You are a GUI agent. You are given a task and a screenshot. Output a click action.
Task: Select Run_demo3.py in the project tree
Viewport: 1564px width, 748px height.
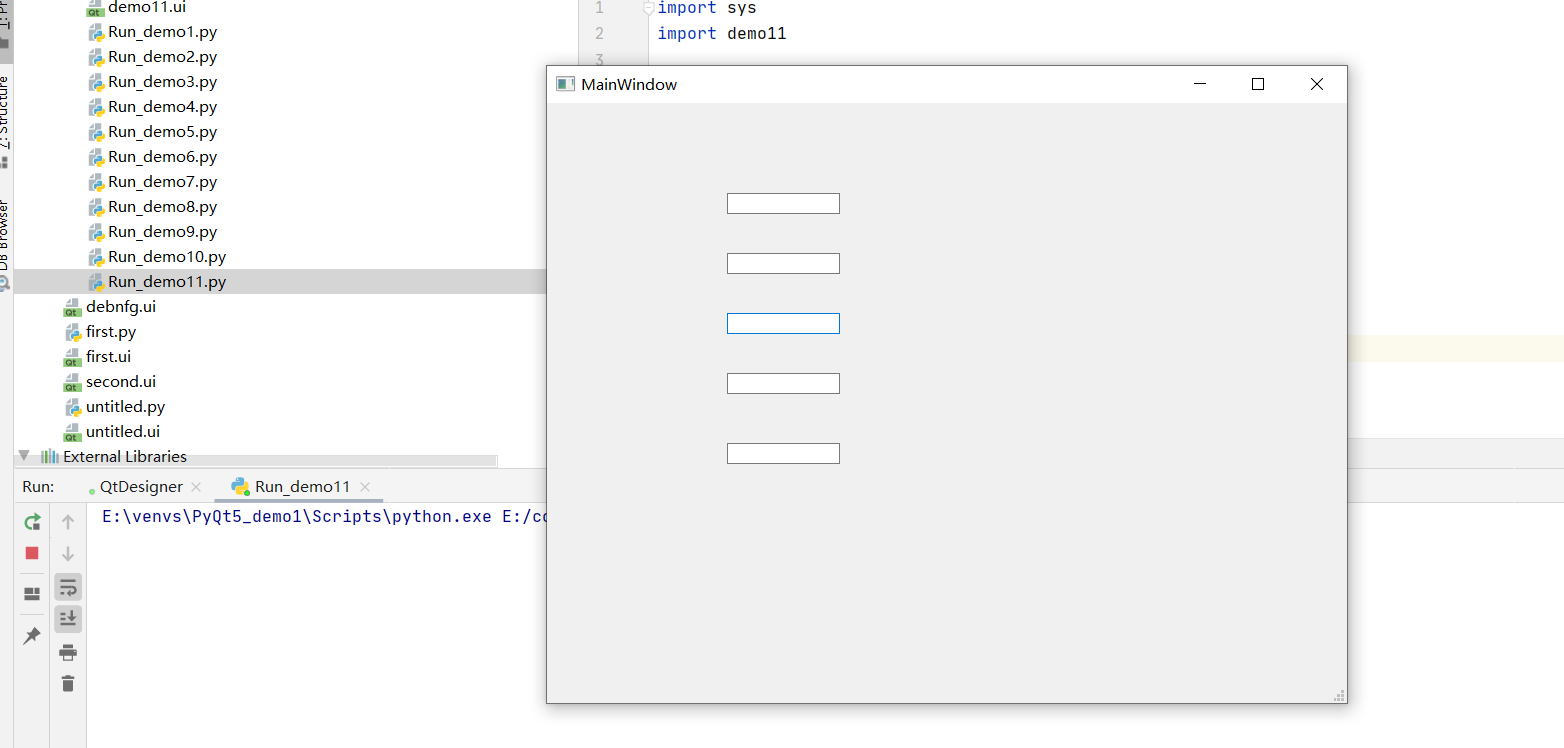click(162, 82)
